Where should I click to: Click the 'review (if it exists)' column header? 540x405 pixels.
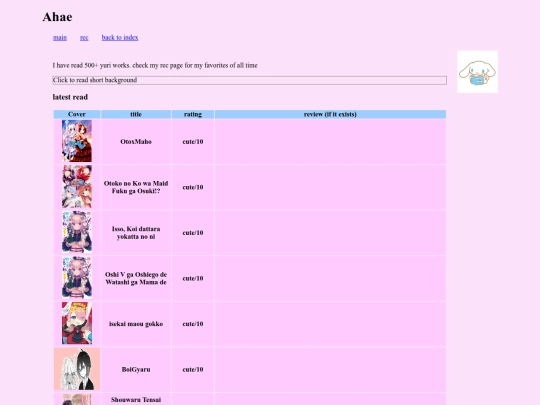click(330, 114)
